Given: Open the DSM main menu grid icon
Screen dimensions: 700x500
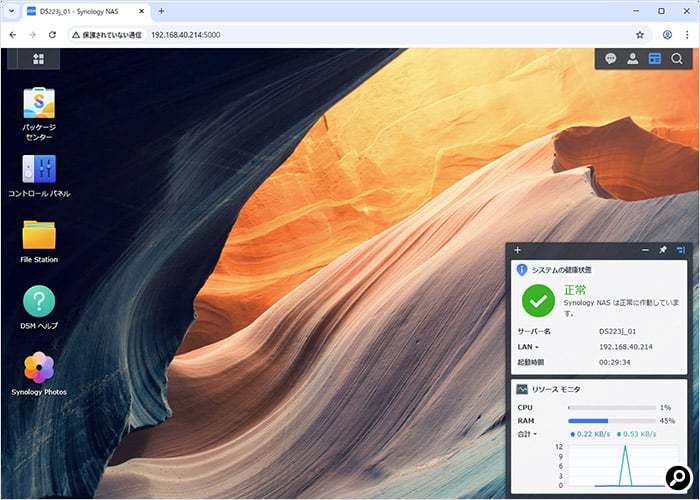Looking at the screenshot, I should [x=38, y=59].
